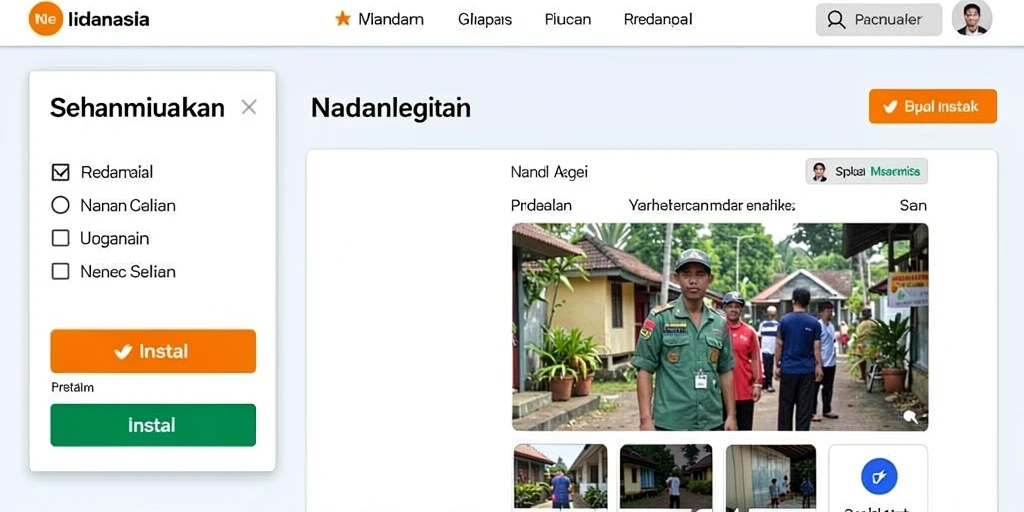Click the San label
This screenshot has width=1024, height=512.
913,206
